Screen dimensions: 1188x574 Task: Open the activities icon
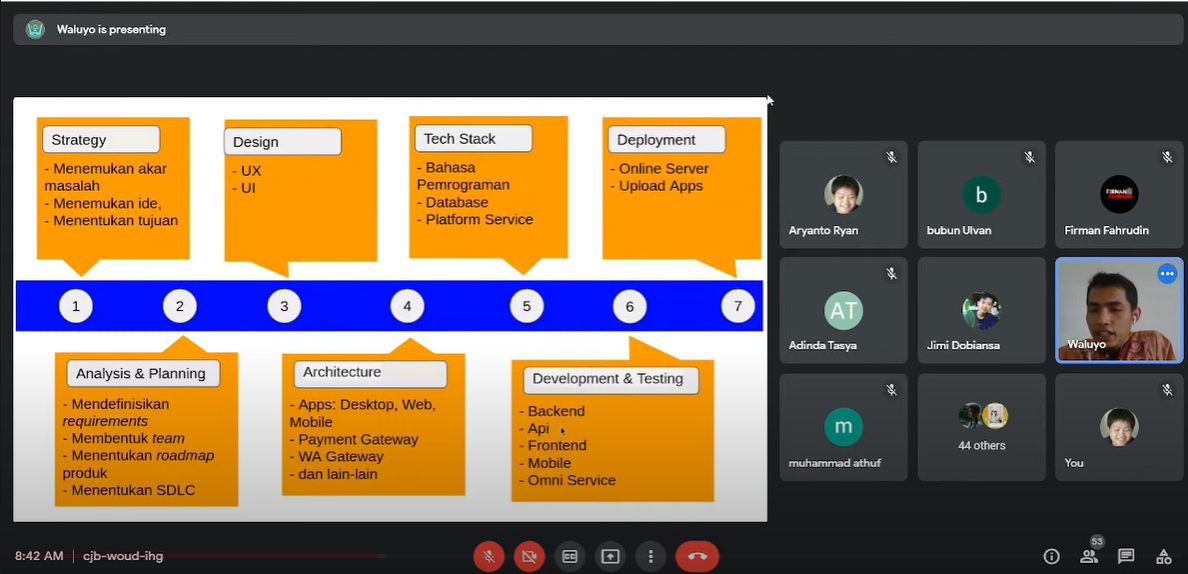point(1164,556)
